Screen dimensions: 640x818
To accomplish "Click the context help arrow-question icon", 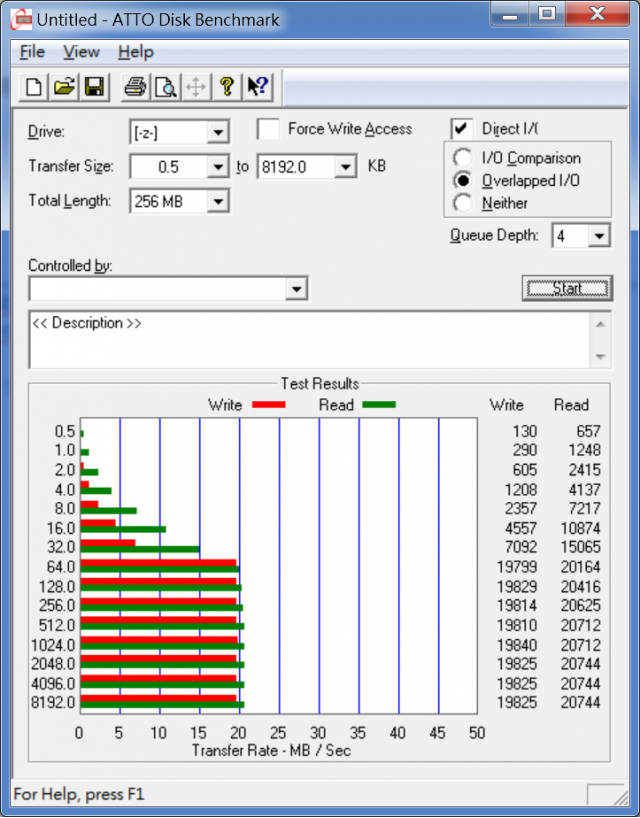I will (x=257, y=87).
